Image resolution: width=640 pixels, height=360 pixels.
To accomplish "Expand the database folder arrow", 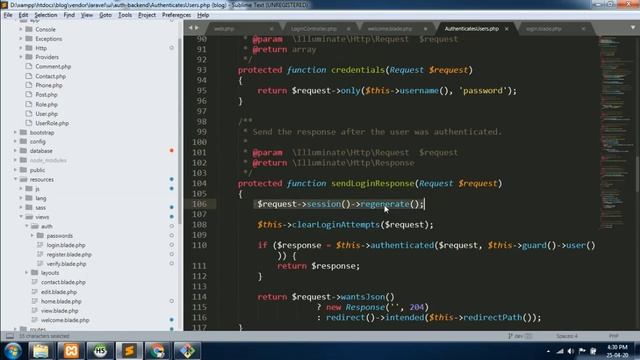I will [16, 151].
